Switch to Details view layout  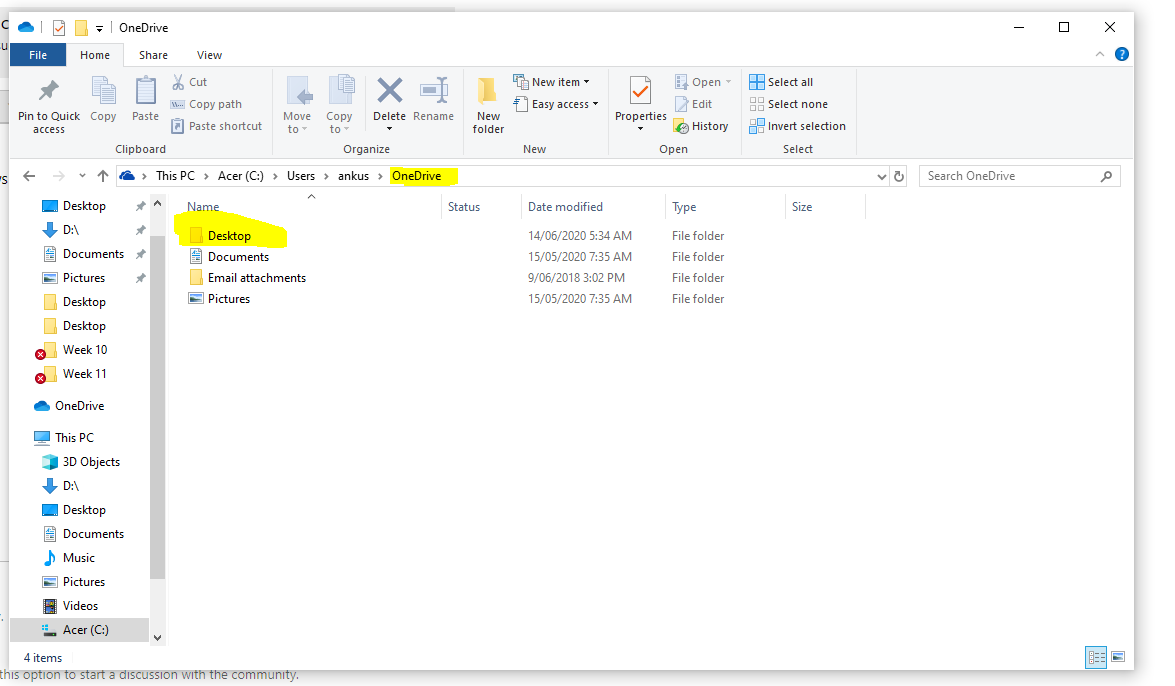click(1096, 658)
